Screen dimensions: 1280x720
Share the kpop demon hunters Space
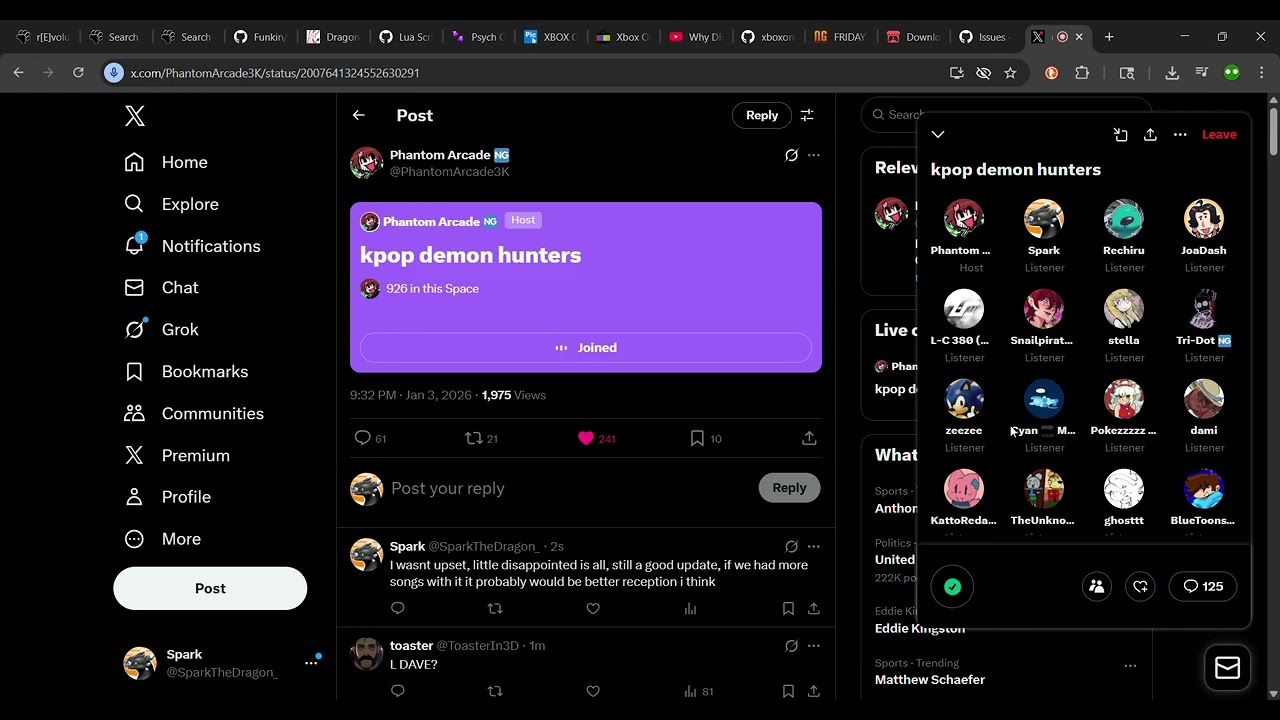click(x=1150, y=135)
